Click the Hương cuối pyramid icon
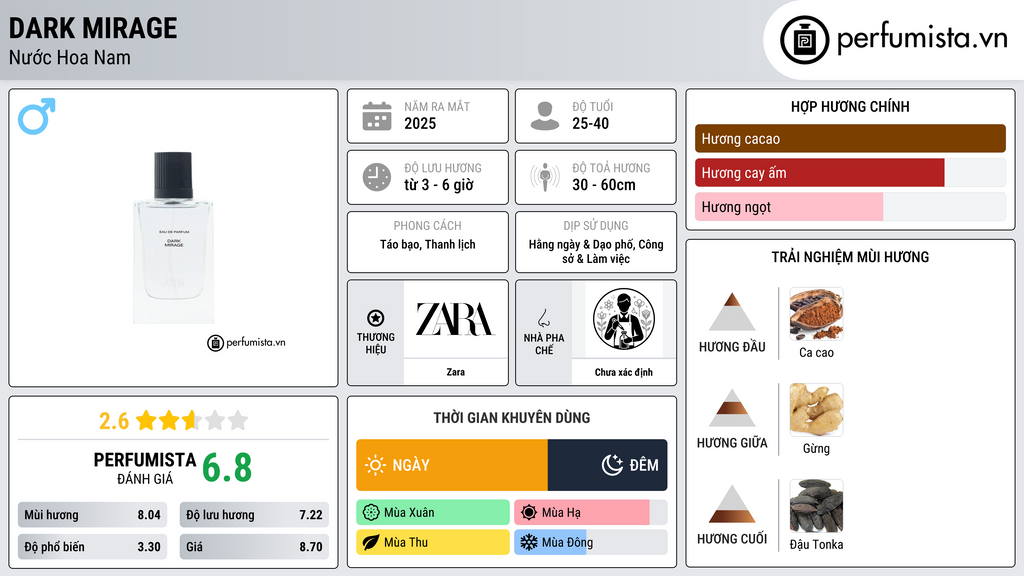This screenshot has width=1024, height=576. click(x=732, y=504)
